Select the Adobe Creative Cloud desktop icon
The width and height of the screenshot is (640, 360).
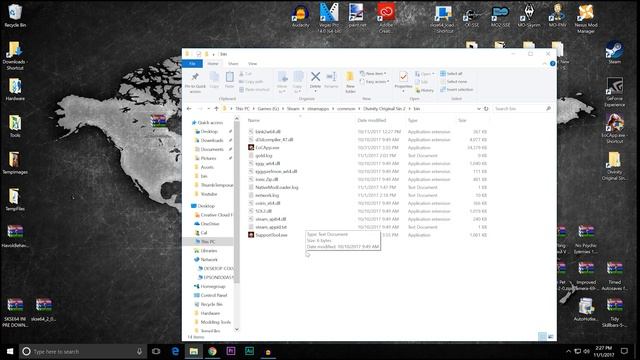386,17
